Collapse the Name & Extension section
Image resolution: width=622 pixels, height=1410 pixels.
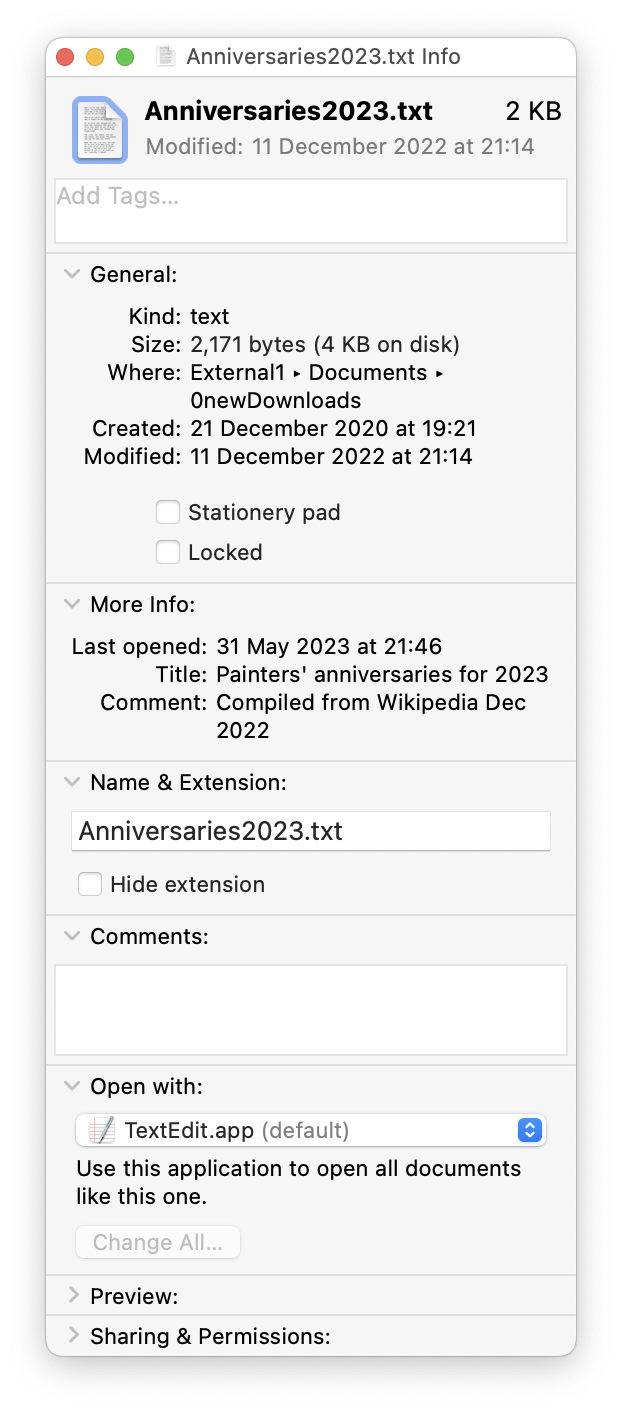pyautogui.click(x=72, y=782)
